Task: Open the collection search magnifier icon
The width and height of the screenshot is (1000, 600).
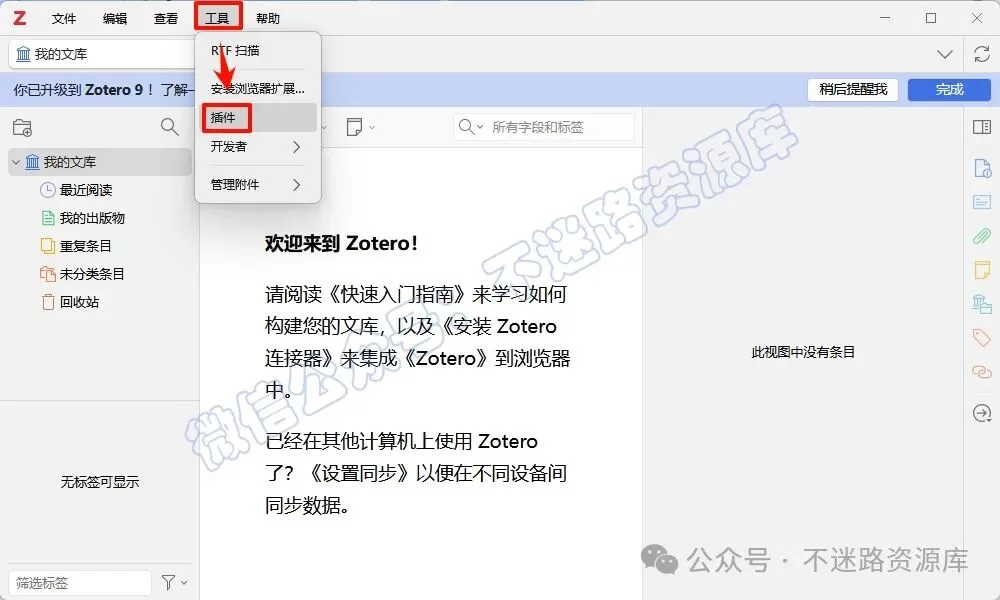Action: click(170, 127)
